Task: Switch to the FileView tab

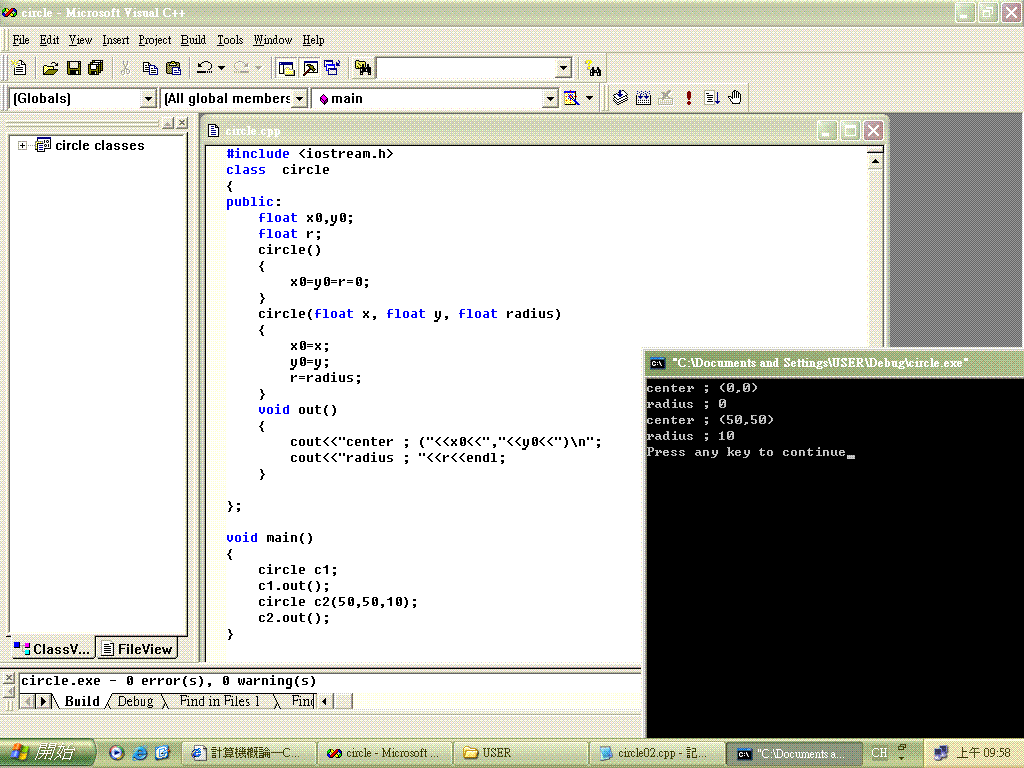Action: point(138,649)
